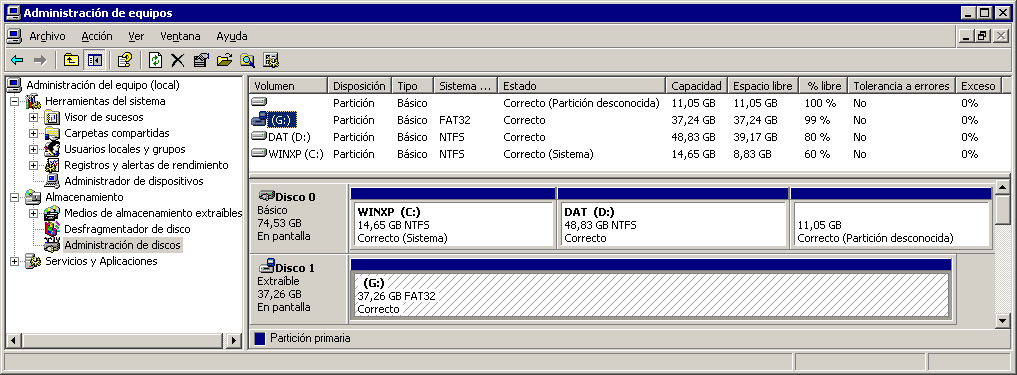1017x375 pixels.
Task: Click the (G:) volume drive icon
Action: pos(259,119)
